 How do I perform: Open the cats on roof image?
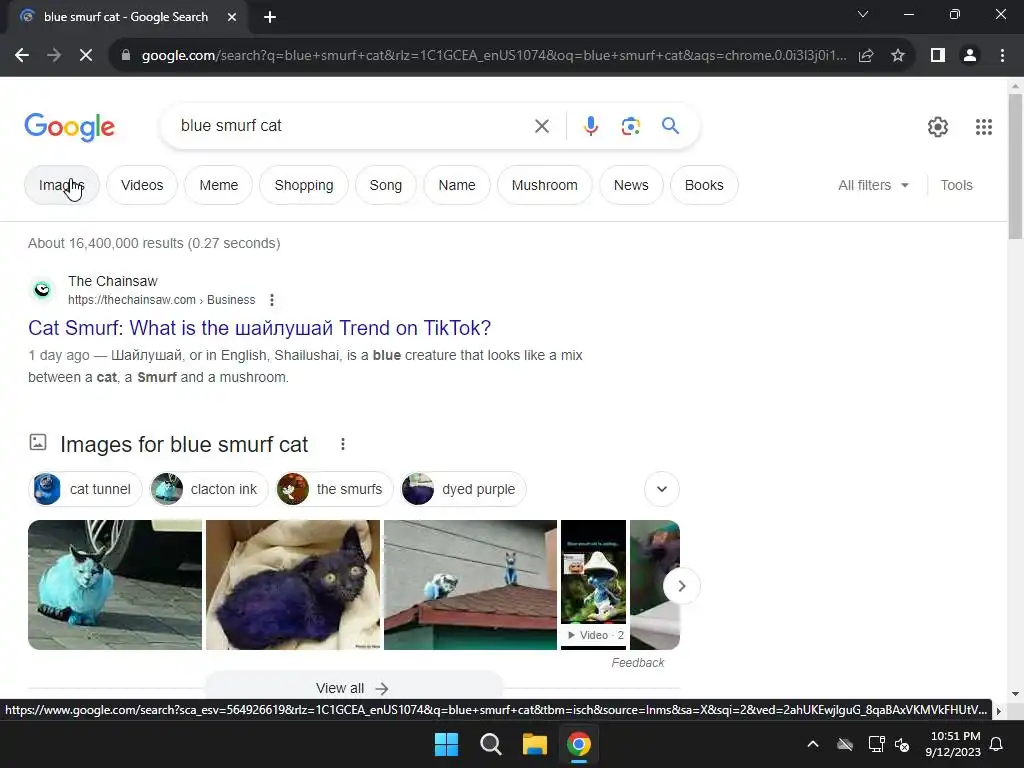click(470, 584)
